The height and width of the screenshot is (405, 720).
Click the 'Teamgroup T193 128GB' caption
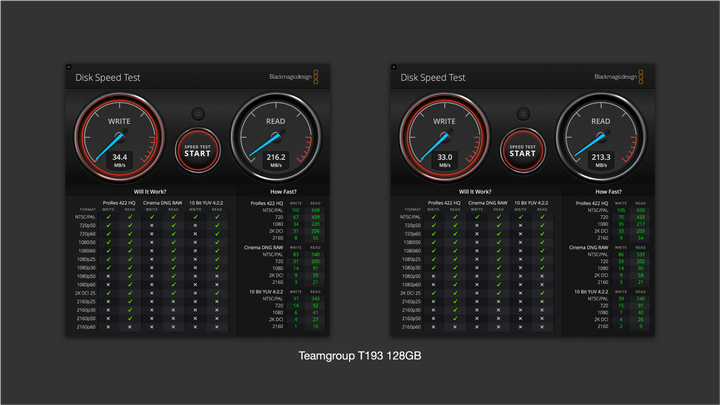(x=360, y=356)
